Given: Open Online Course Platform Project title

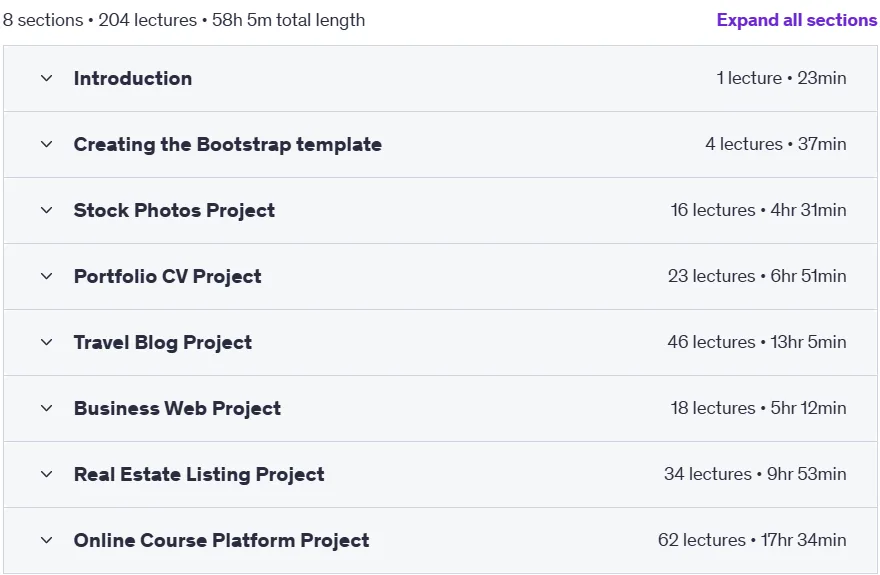Looking at the screenshot, I should tap(222, 541).
